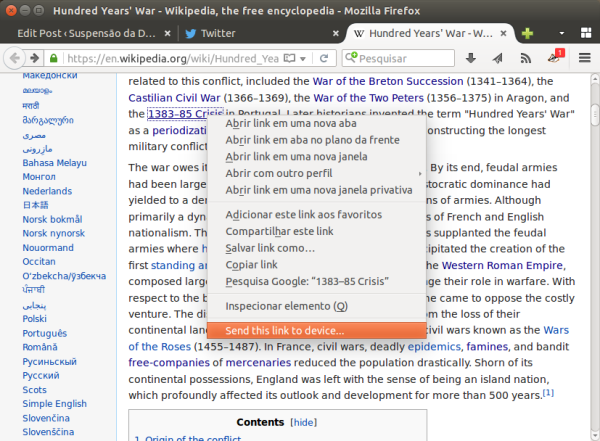The image size is (600, 441).
Task: Click the page vertical scrollbar thumb
Action: (x=595, y=114)
